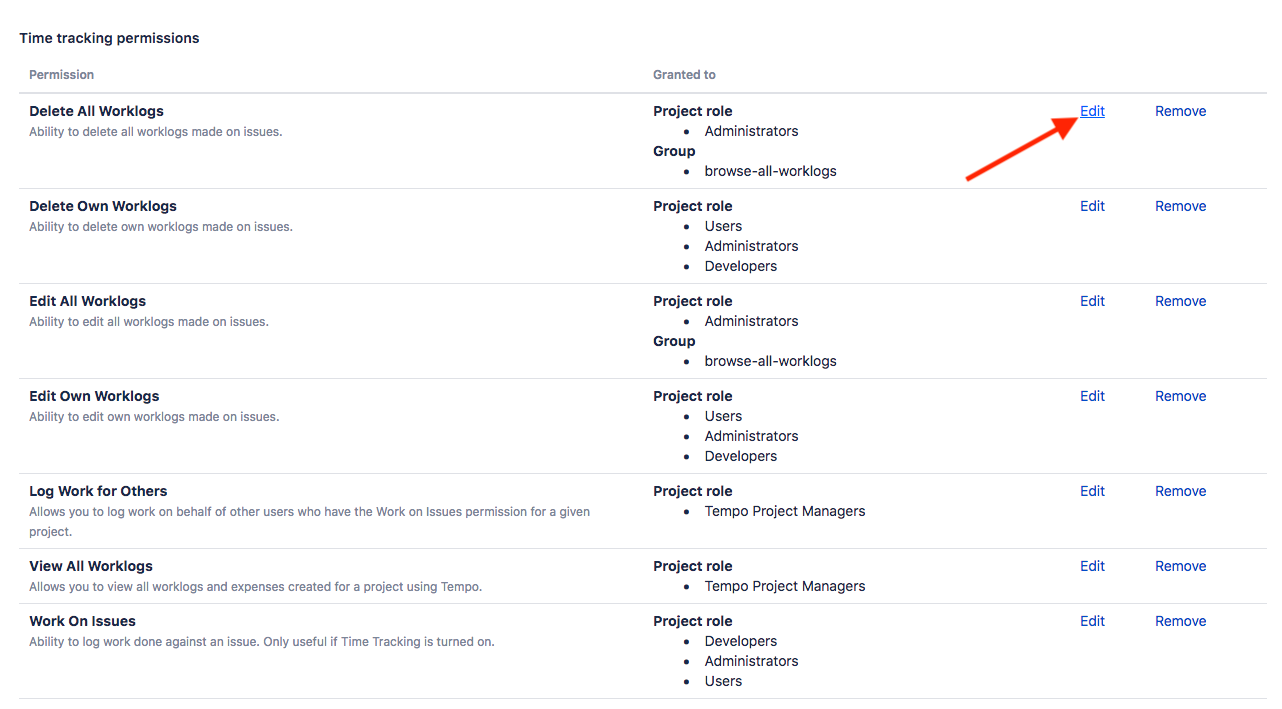1282x709 pixels.
Task: Edit the Edit All Worklogs permission
Action: [1092, 301]
